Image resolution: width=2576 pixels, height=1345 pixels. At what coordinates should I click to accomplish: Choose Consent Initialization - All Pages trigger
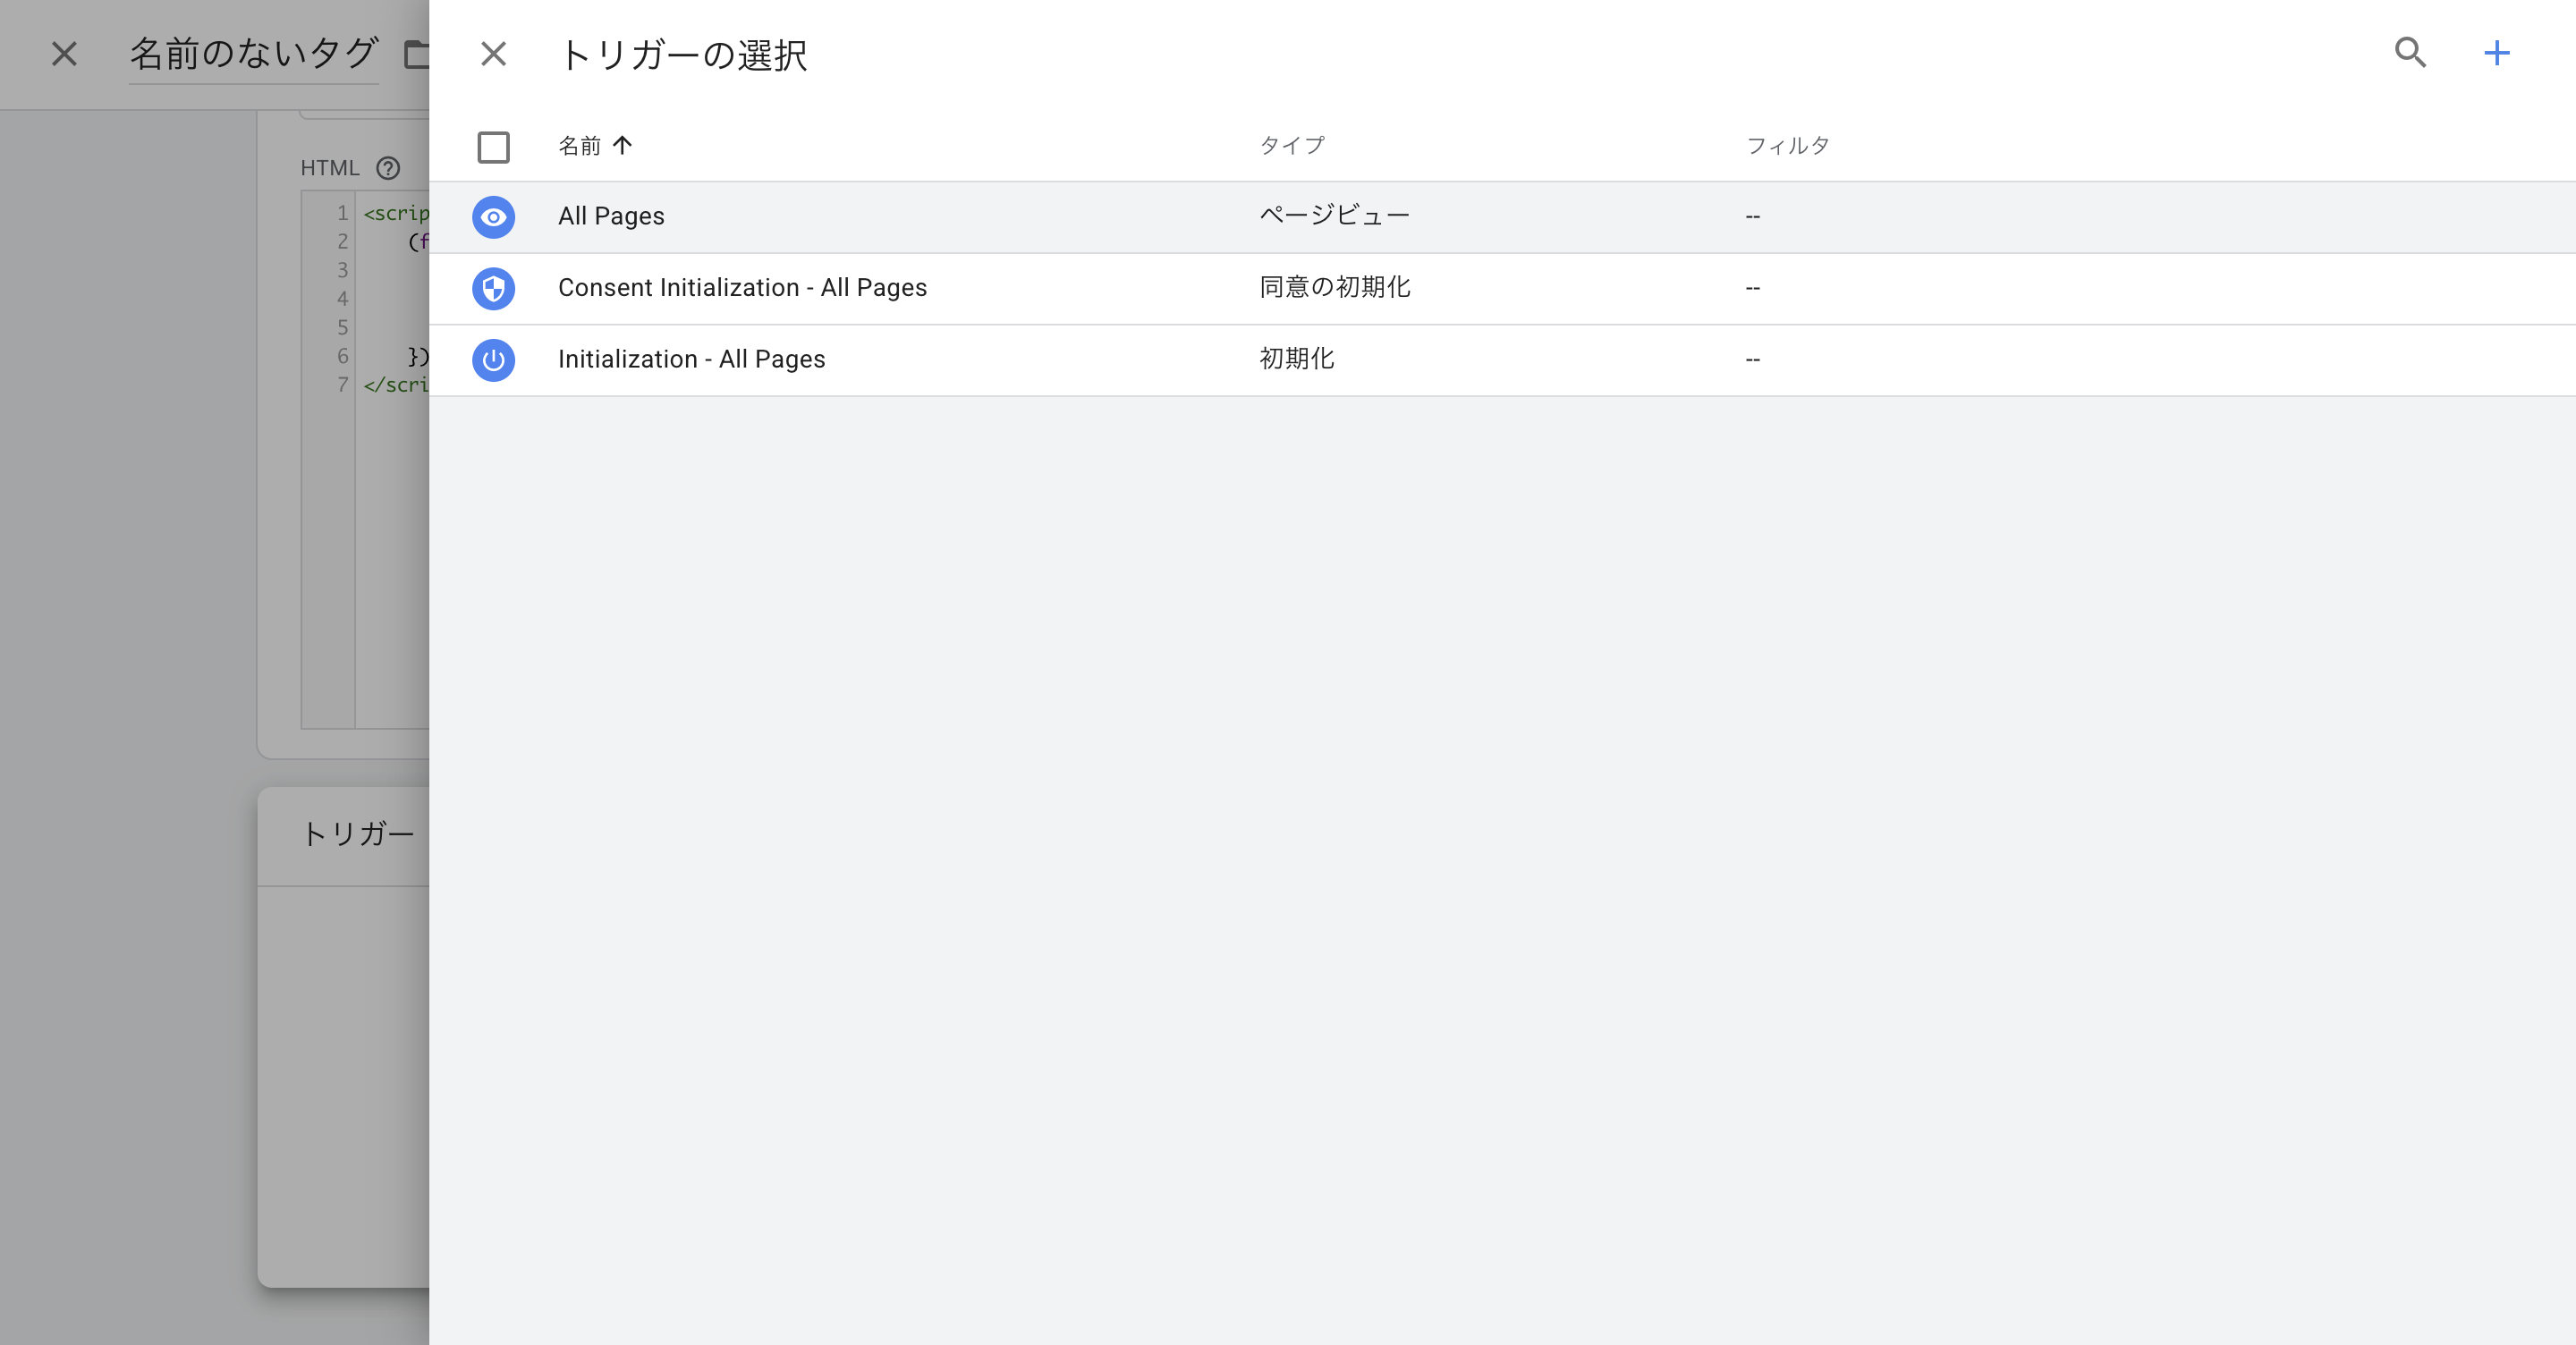742,288
